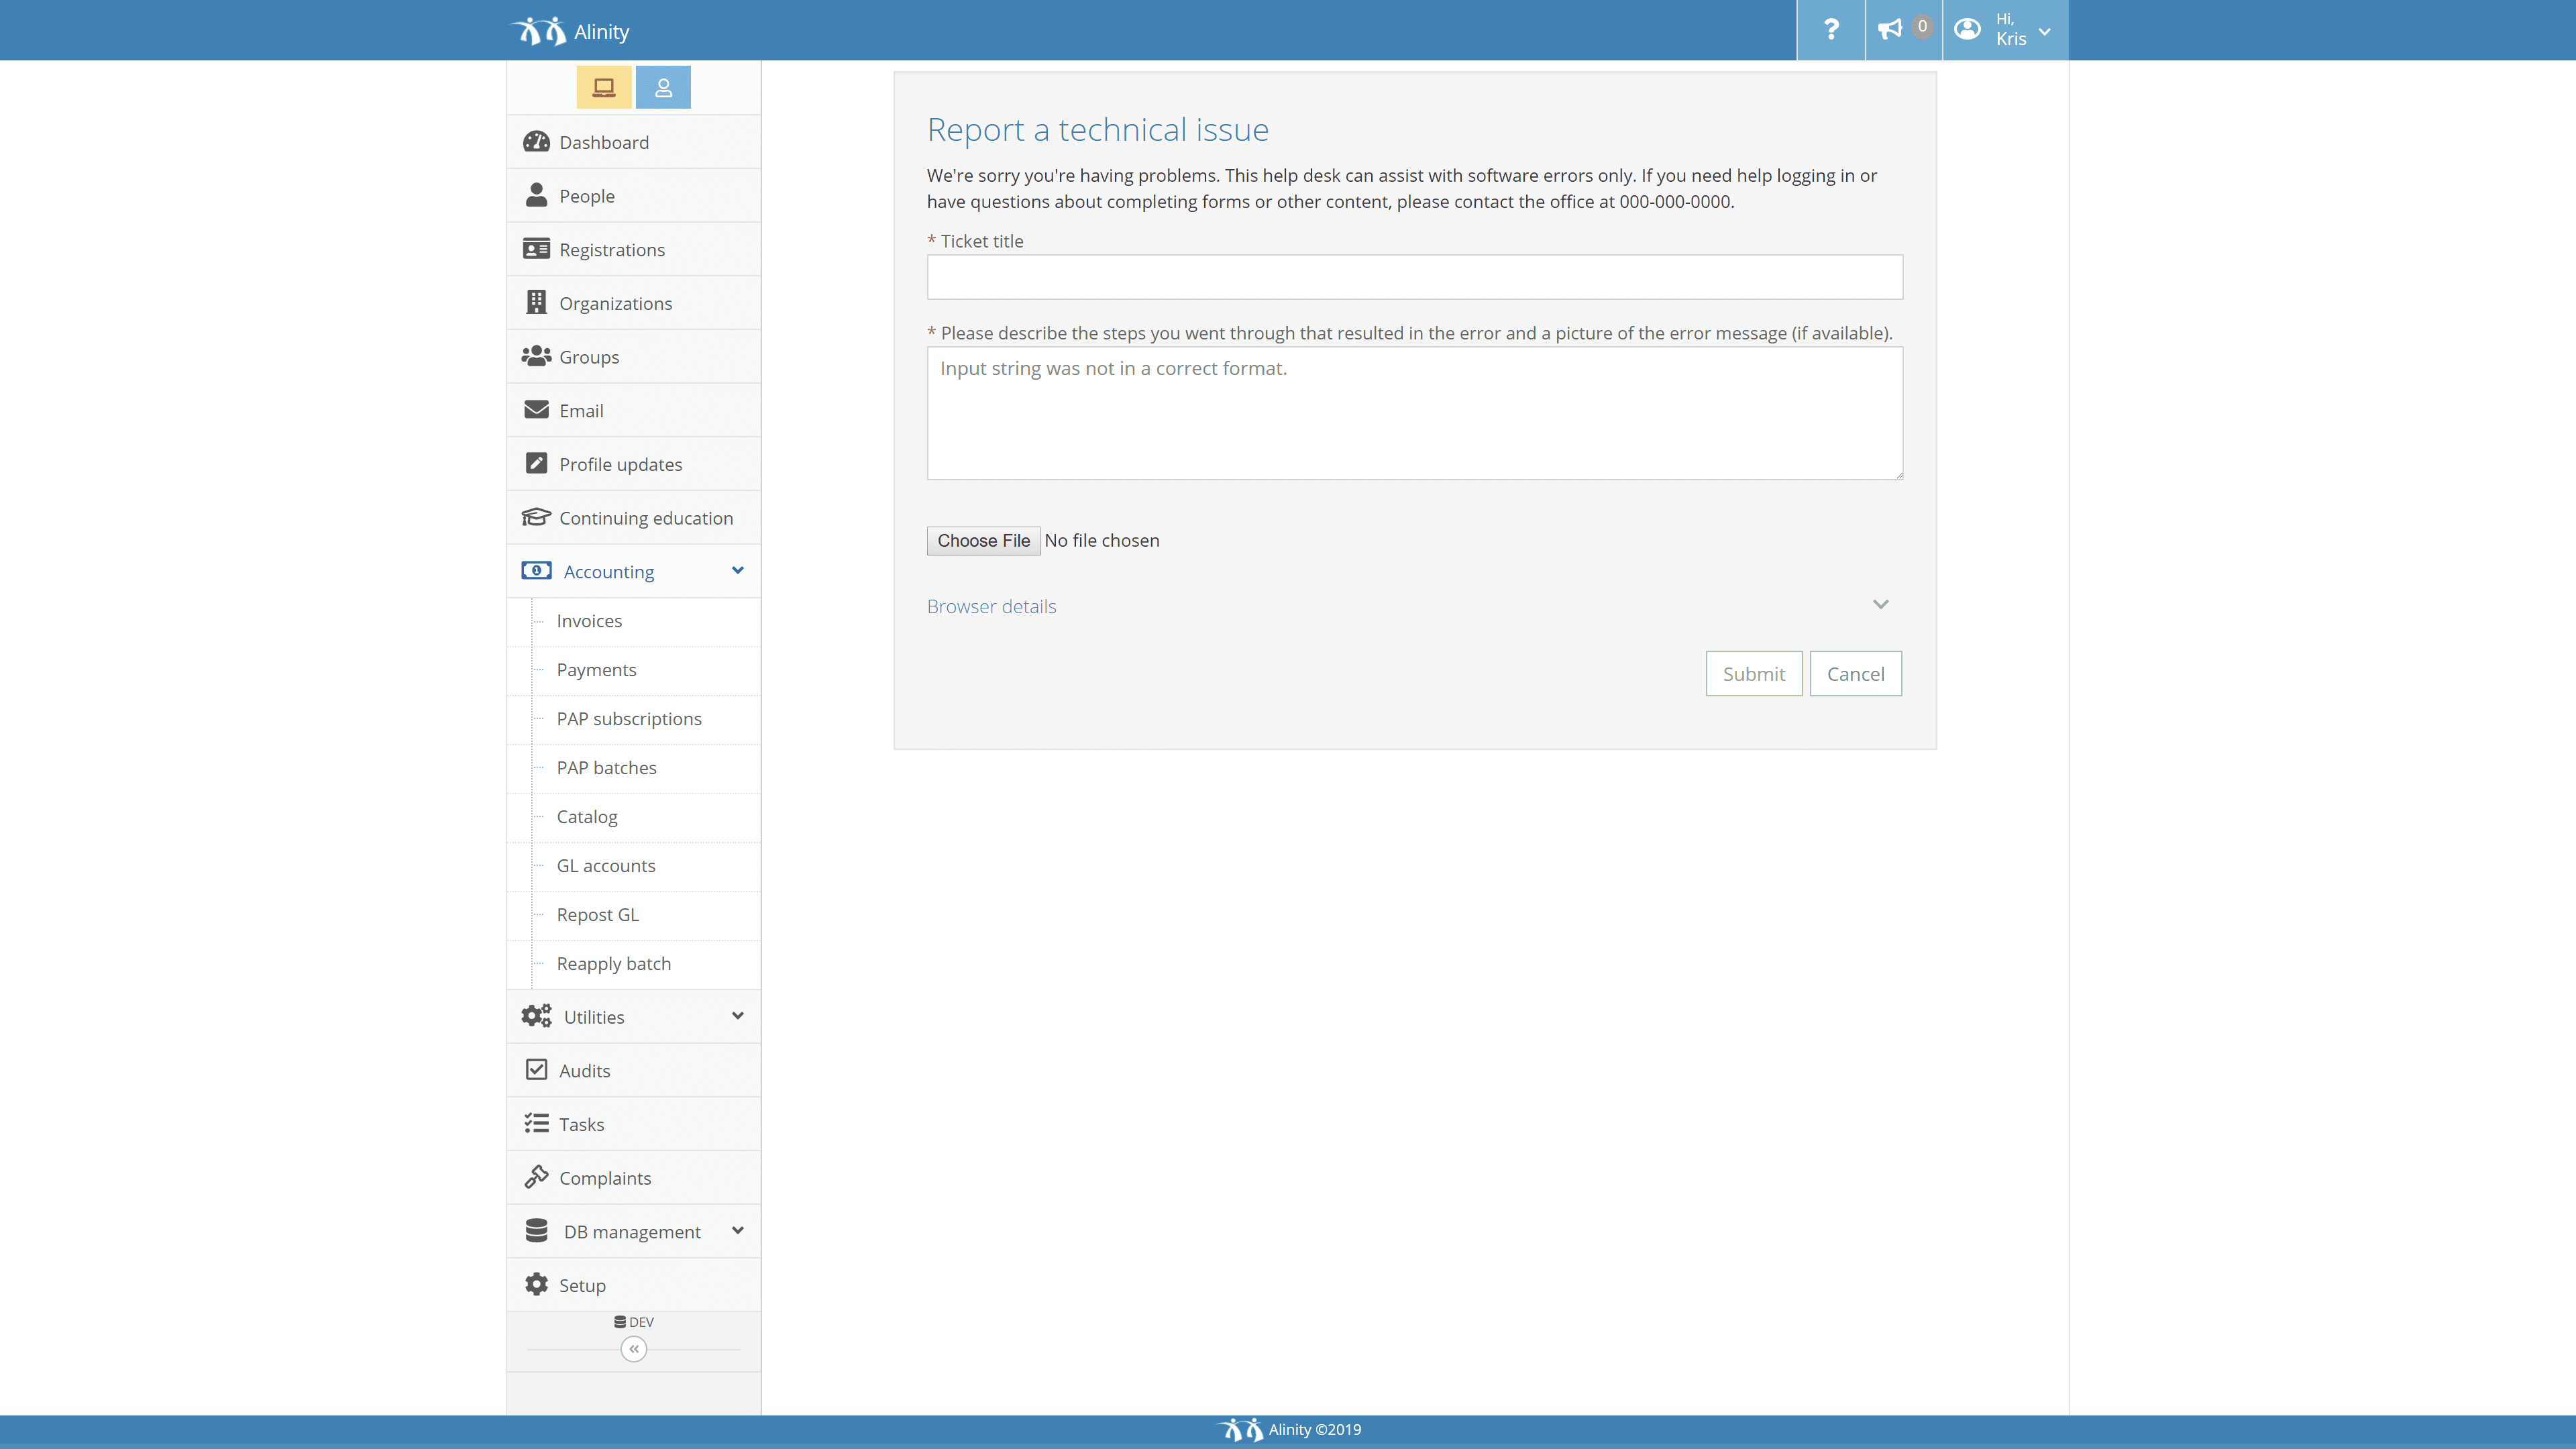The width and height of the screenshot is (2576, 1449).
Task: Click the DEV database indicator
Action: tap(634, 1322)
